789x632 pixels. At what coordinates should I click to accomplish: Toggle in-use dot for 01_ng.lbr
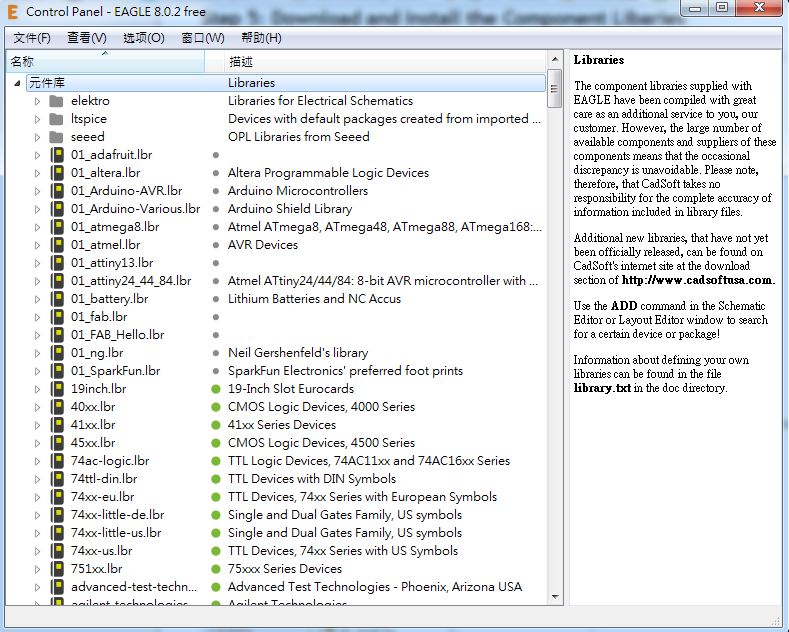point(216,353)
